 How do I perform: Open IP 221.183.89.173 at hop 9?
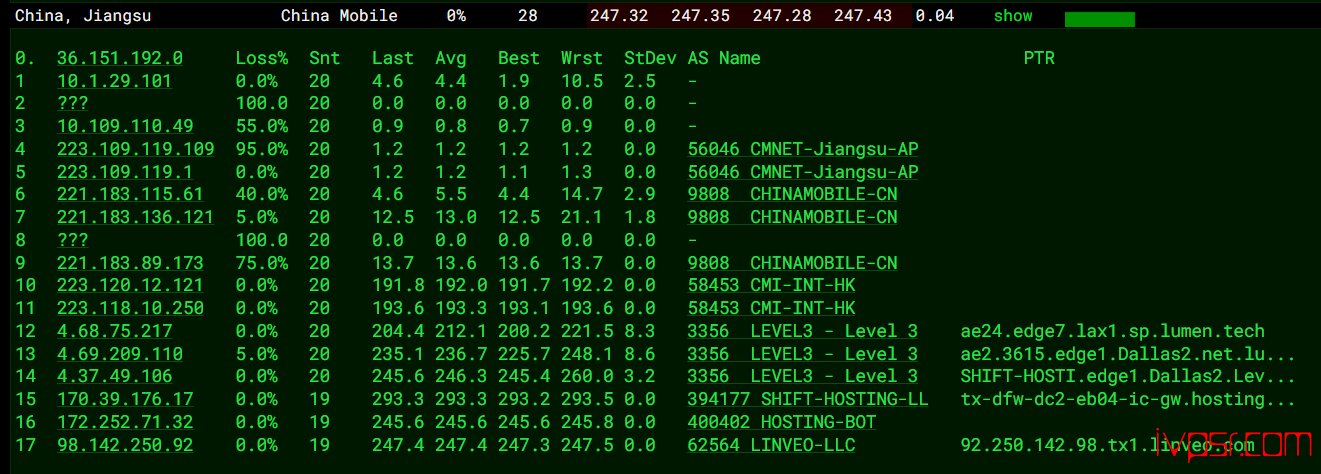click(130, 263)
